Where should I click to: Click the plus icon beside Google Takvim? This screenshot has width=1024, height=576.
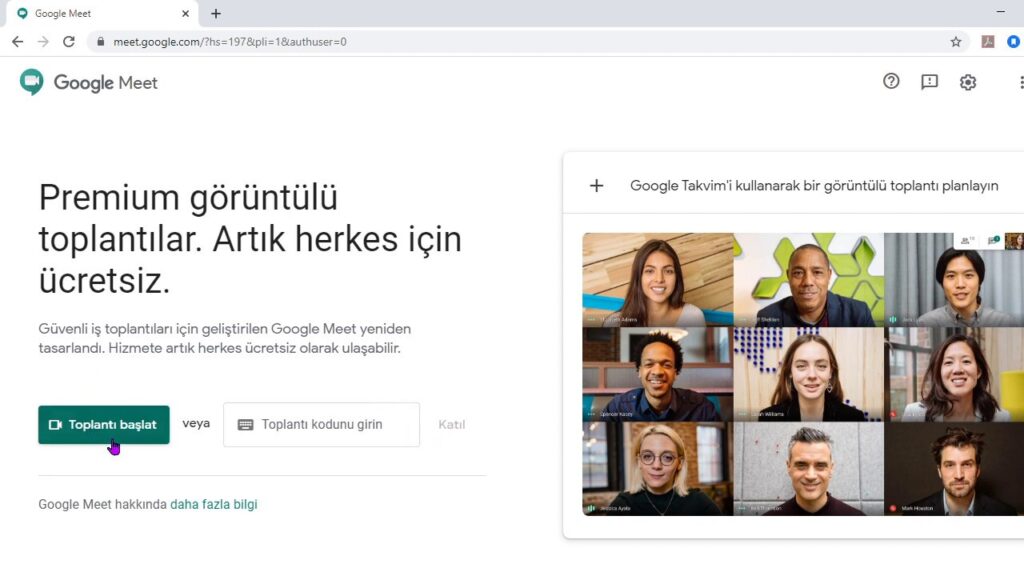(x=596, y=185)
